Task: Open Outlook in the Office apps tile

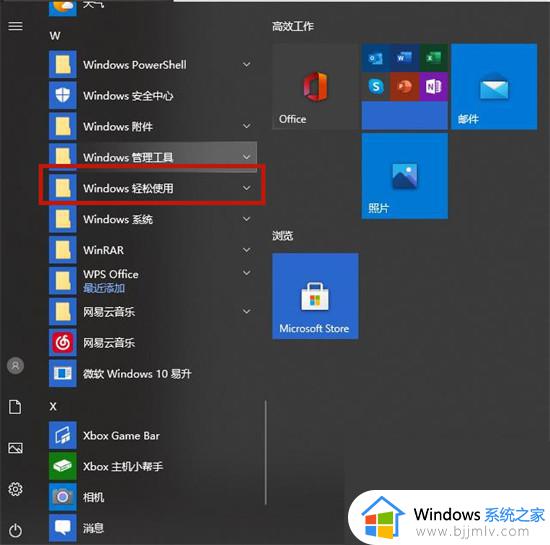Action: tap(376, 58)
